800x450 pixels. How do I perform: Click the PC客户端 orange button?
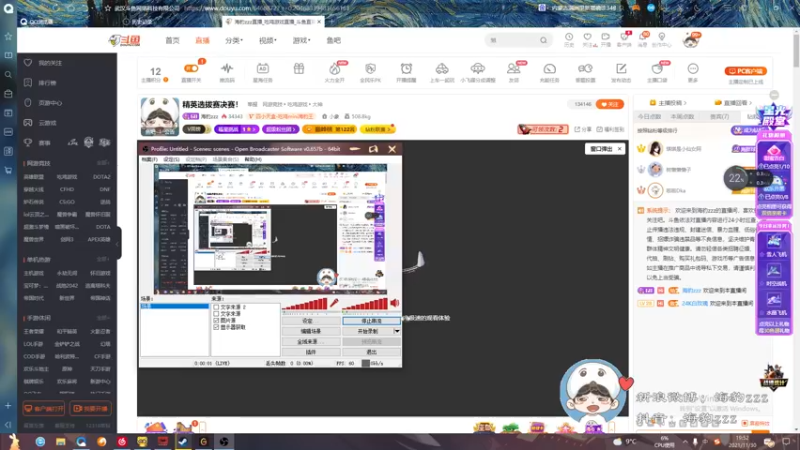pyautogui.click(x=745, y=71)
